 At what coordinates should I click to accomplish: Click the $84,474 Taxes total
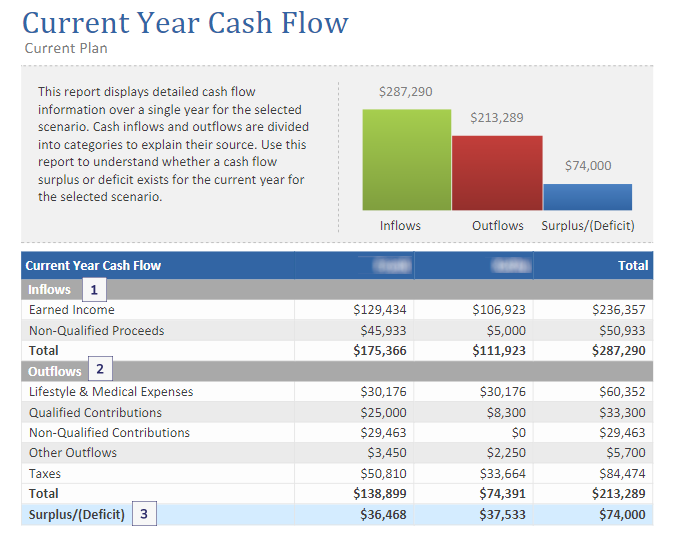pyautogui.click(x=622, y=474)
